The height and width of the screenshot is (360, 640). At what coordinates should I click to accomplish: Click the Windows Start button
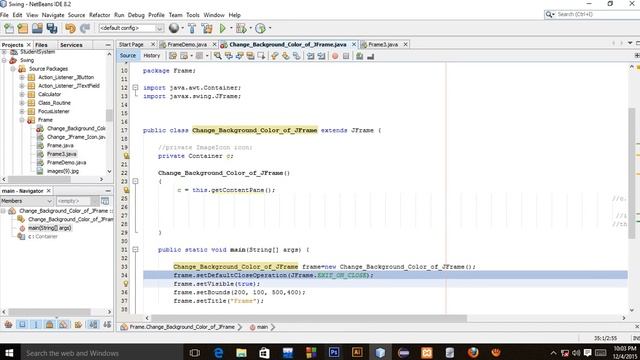tap(9, 353)
